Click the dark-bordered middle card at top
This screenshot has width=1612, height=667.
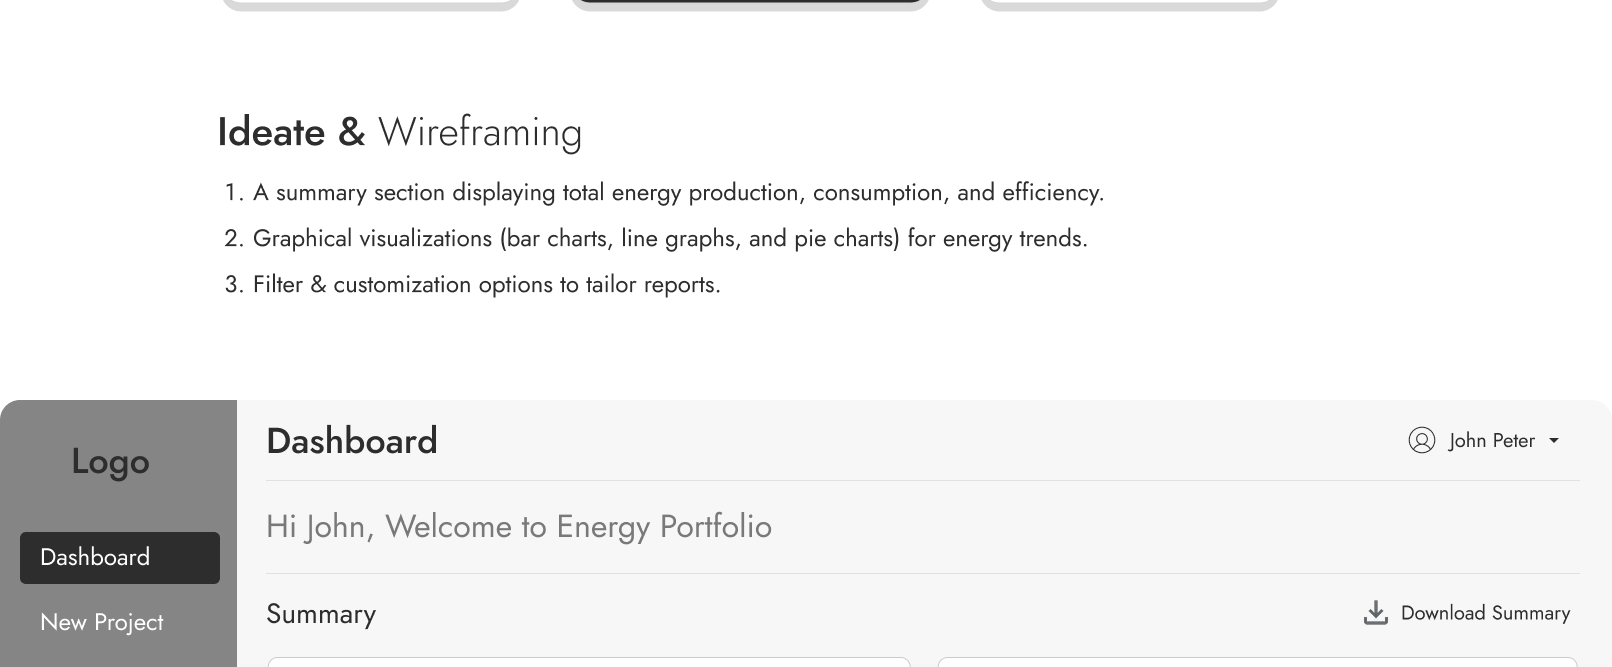pos(750,5)
